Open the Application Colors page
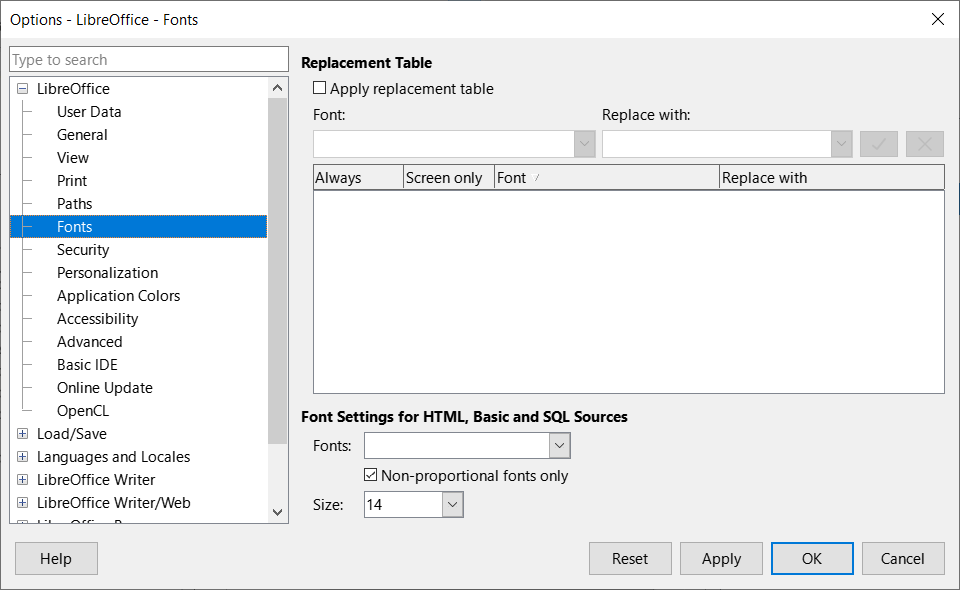 (118, 295)
